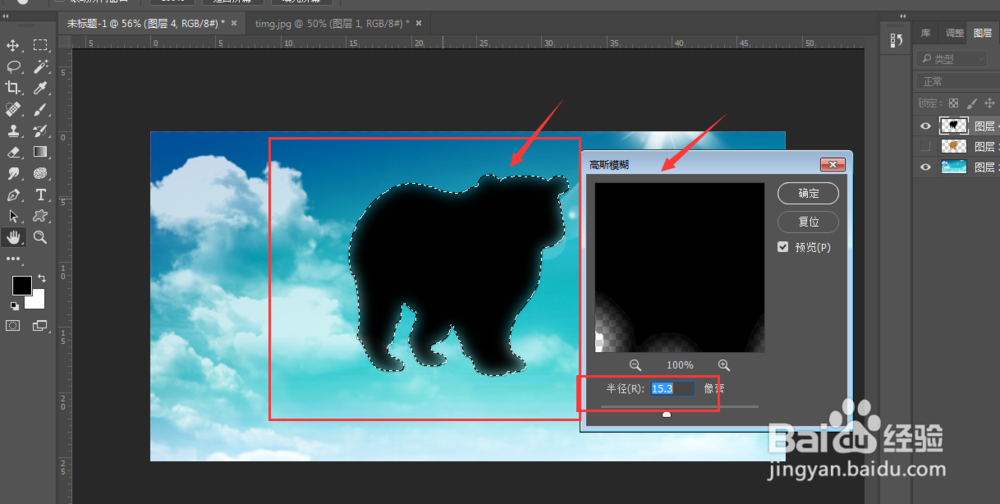Click the 100% zoom value text
This screenshot has width=1000, height=504.
pyautogui.click(x=680, y=365)
